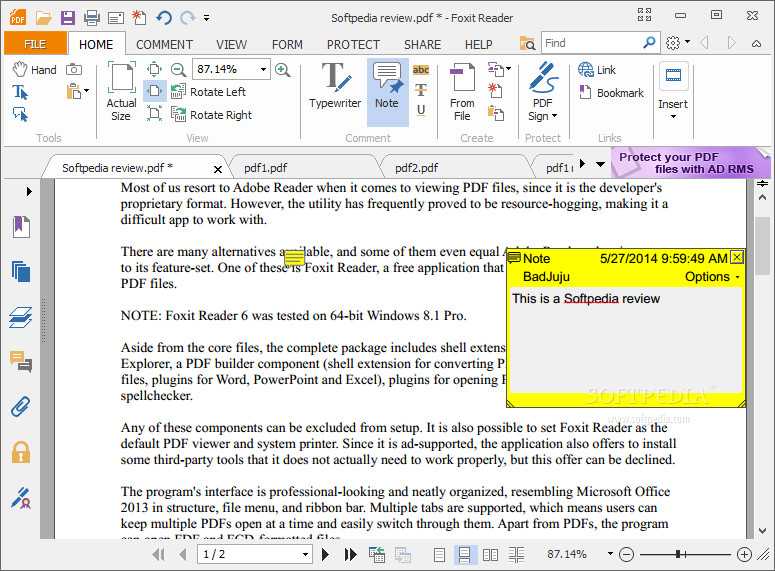
Task: Select the strikeout text tool
Action: 421,90
